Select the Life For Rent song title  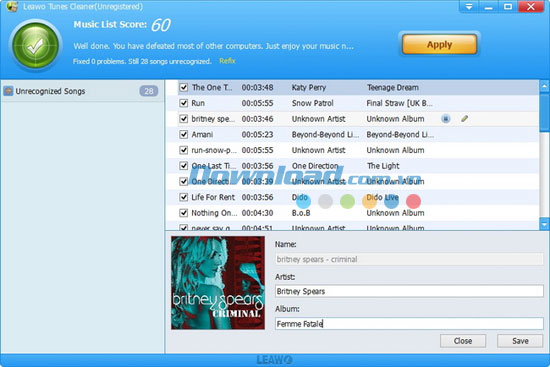[213, 197]
